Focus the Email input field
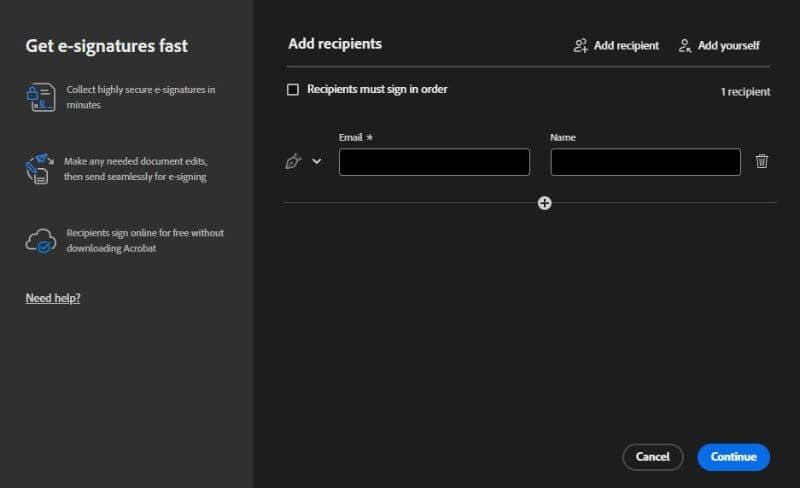Viewport: 800px width, 488px height. (434, 162)
